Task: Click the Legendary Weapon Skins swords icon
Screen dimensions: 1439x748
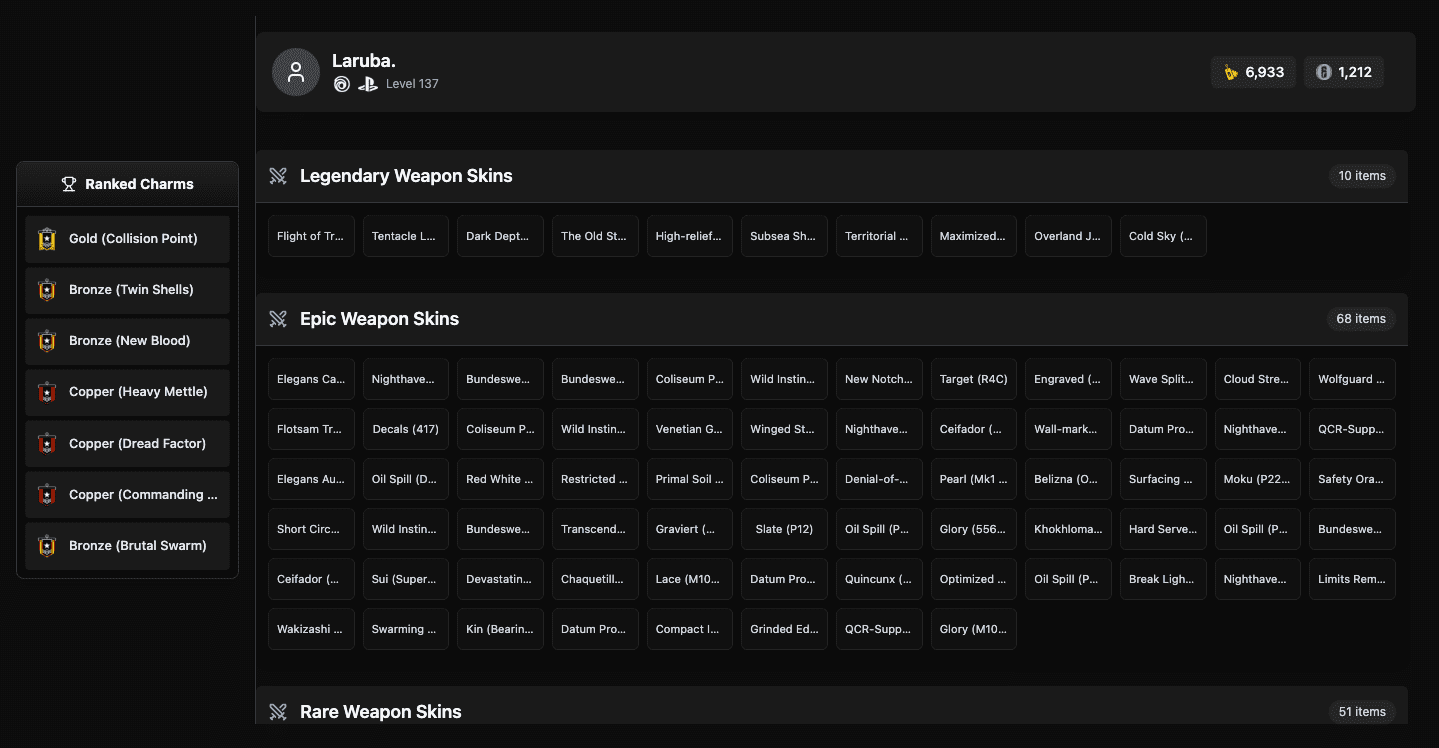Action: [278, 176]
